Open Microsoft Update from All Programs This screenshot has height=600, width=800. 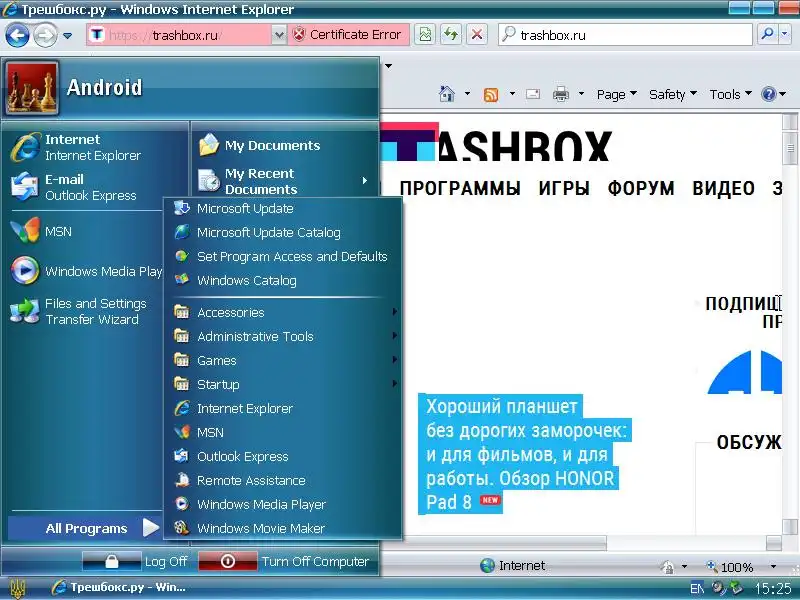coord(283,208)
